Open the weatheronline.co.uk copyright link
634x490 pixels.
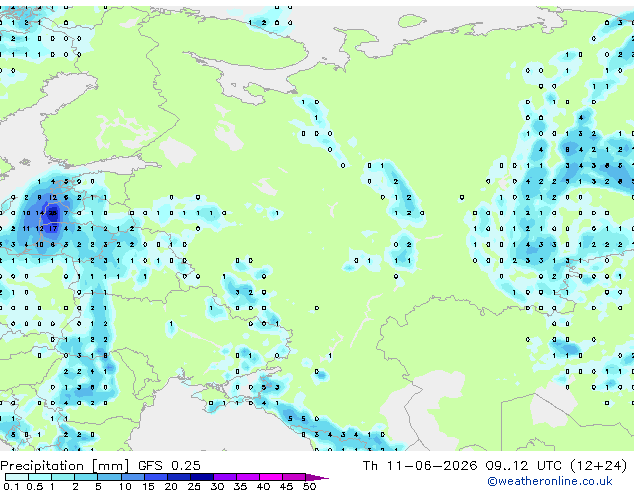click(550, 481)
